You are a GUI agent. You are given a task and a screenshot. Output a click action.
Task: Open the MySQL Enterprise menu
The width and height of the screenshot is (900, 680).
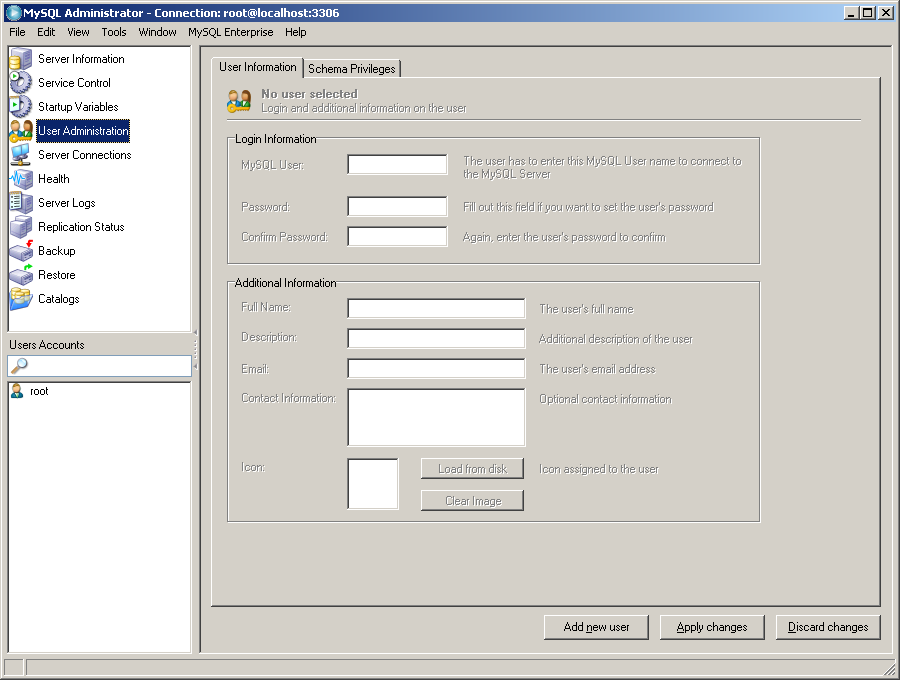click(x=230, y=32)
